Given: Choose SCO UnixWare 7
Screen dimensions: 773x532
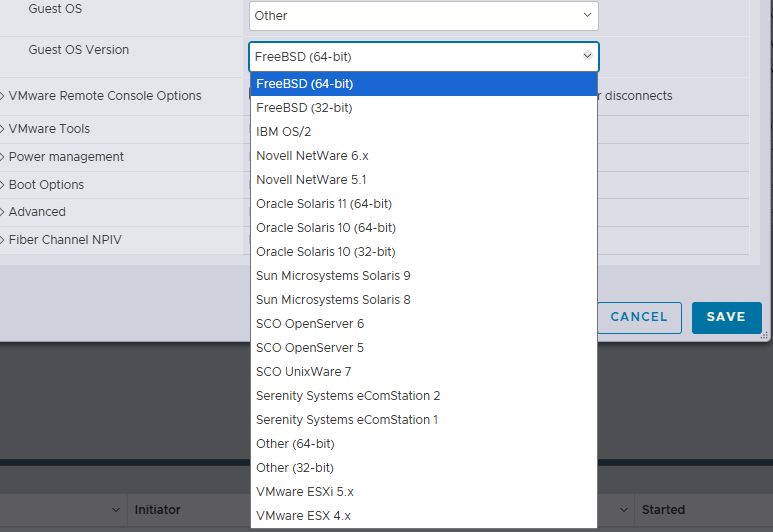Looking at the screenshot, I should click(424, 372).
